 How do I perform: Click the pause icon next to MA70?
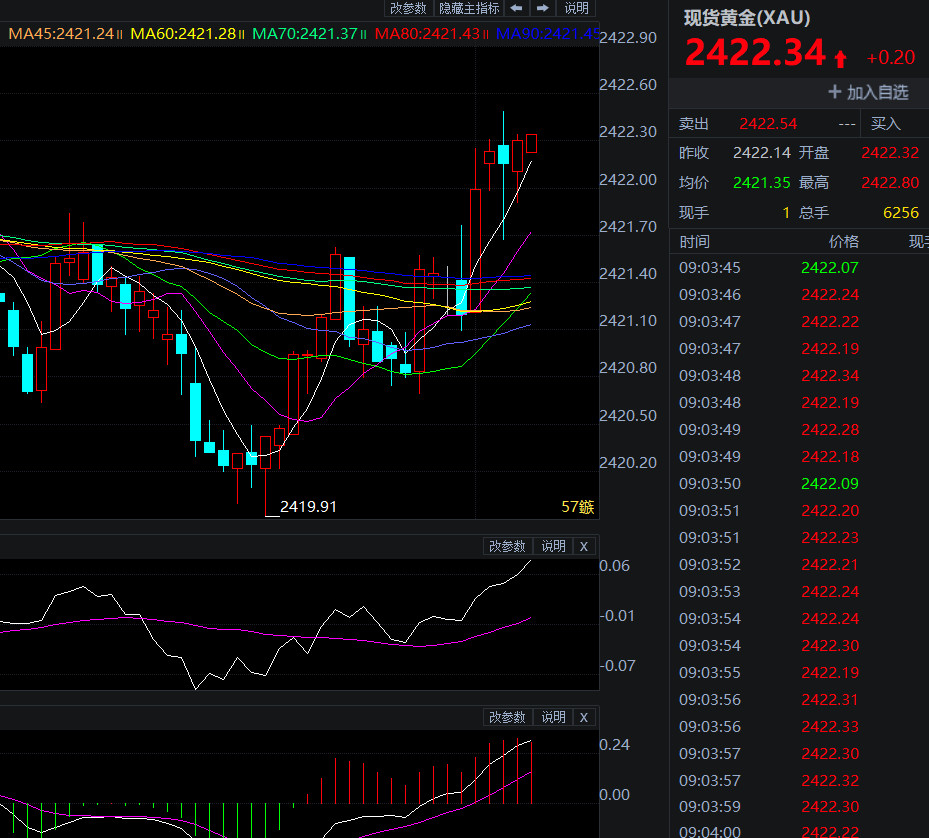[364, 34]
